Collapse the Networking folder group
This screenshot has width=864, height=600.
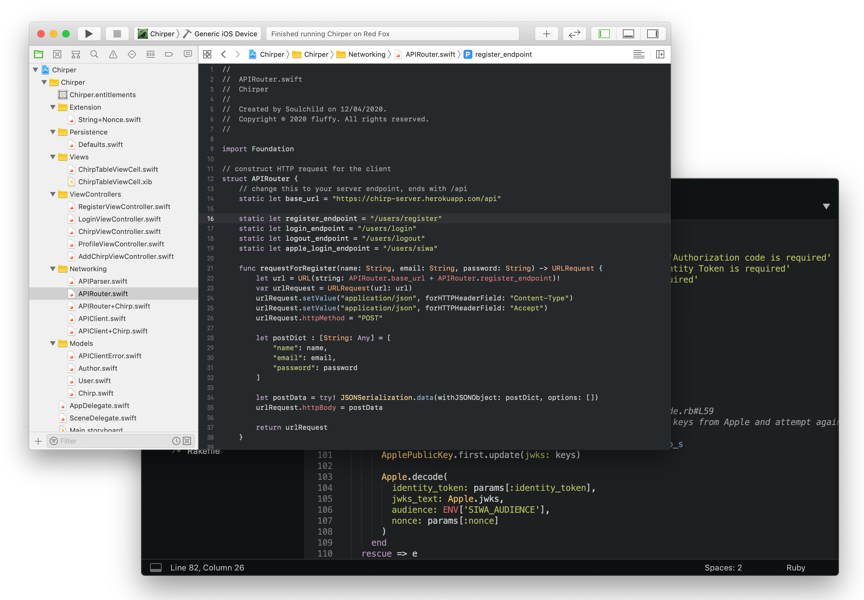[x=53, y=269]
